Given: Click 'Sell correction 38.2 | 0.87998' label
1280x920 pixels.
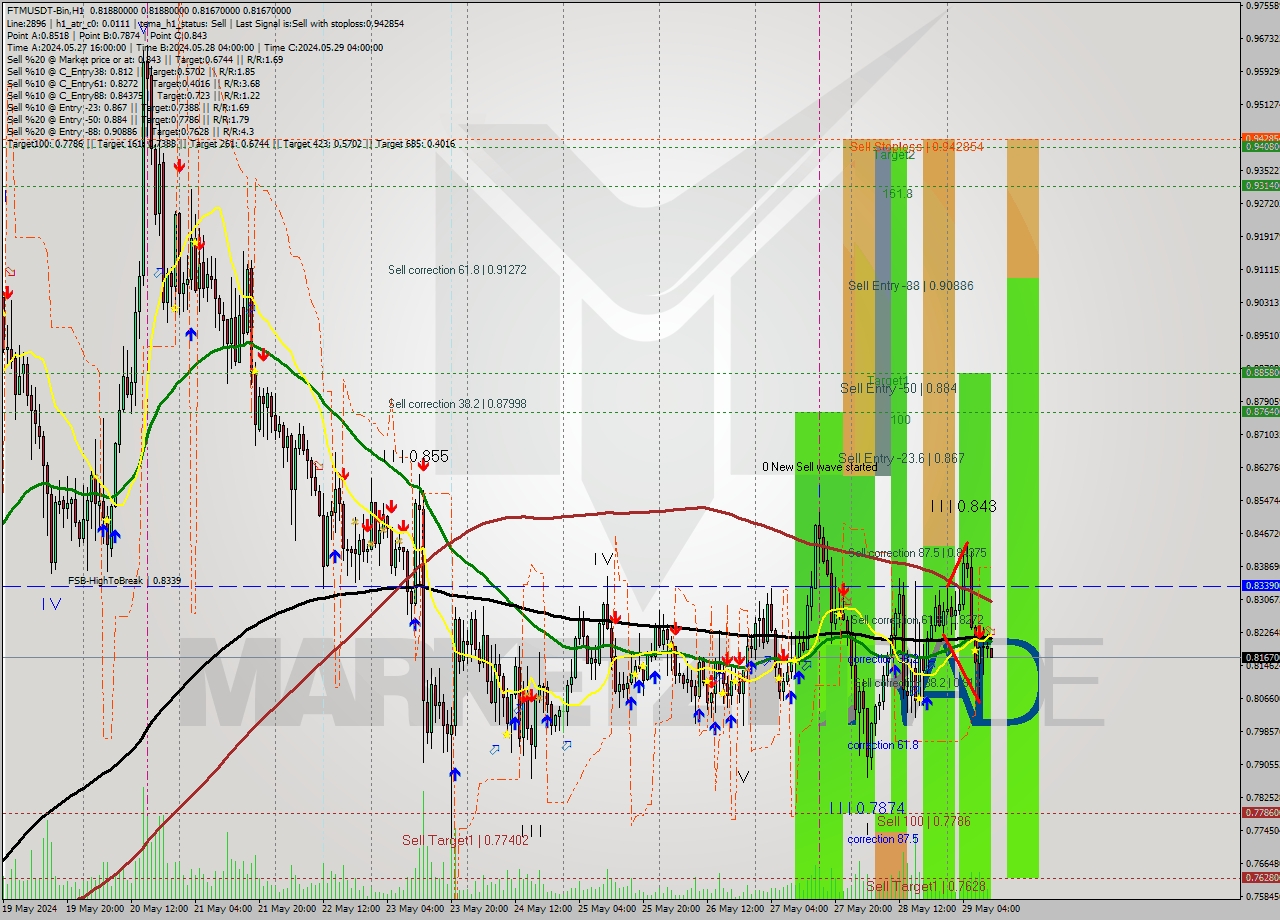Looking at the screenshot, I should pos(457,404).
